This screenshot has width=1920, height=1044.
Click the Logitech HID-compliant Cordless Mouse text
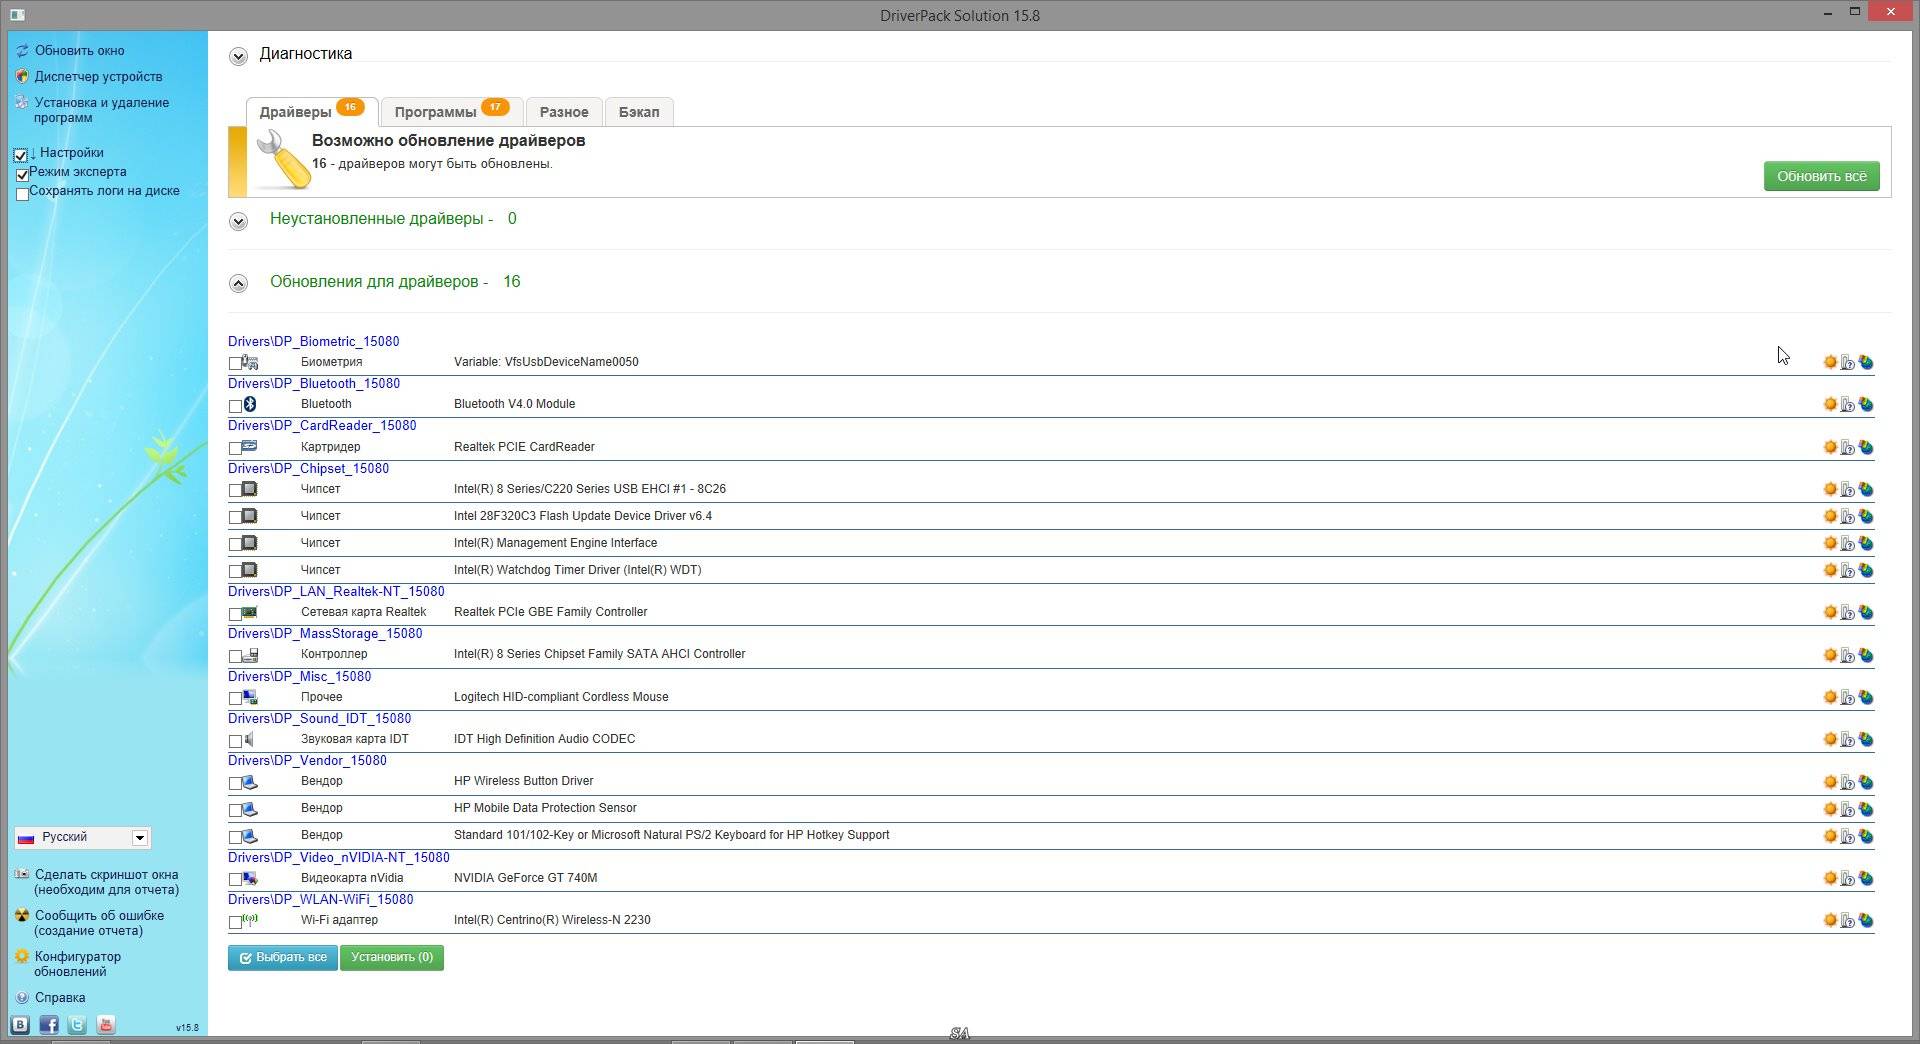(561, 697)
